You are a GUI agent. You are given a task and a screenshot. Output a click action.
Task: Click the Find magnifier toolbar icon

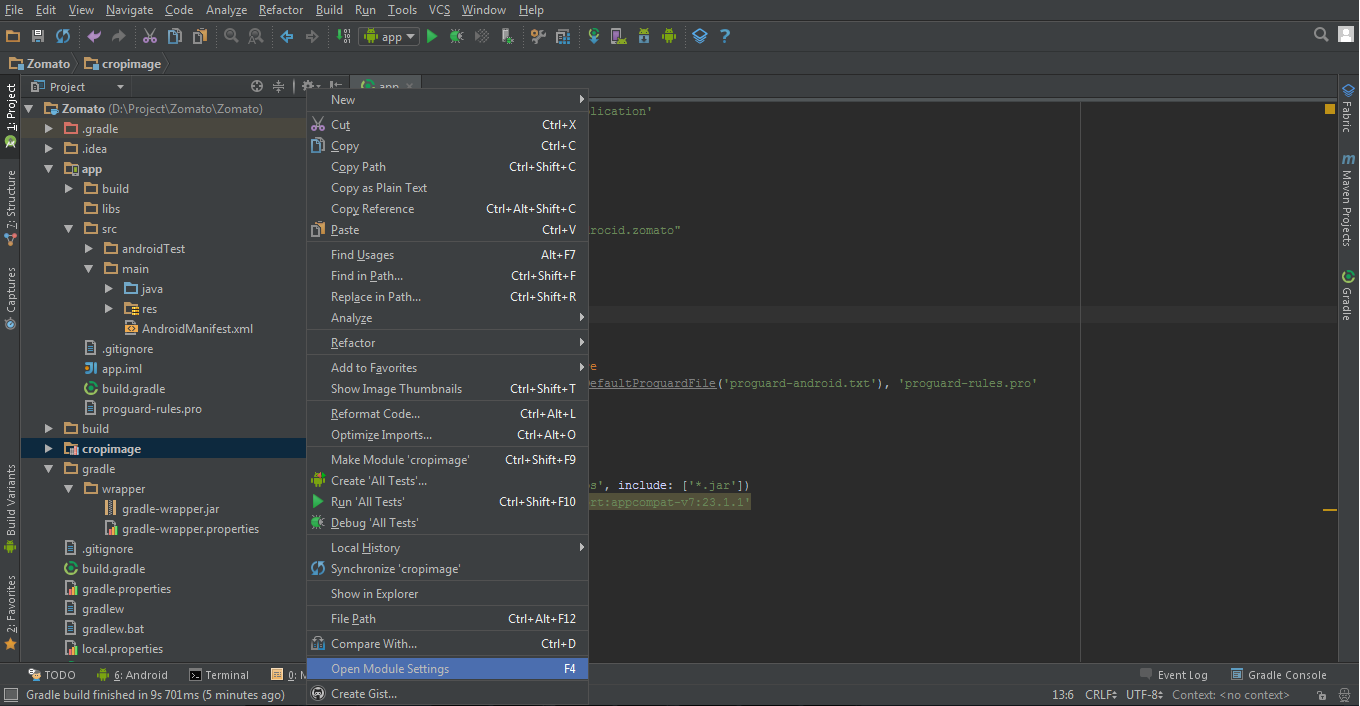pos(231,36)
